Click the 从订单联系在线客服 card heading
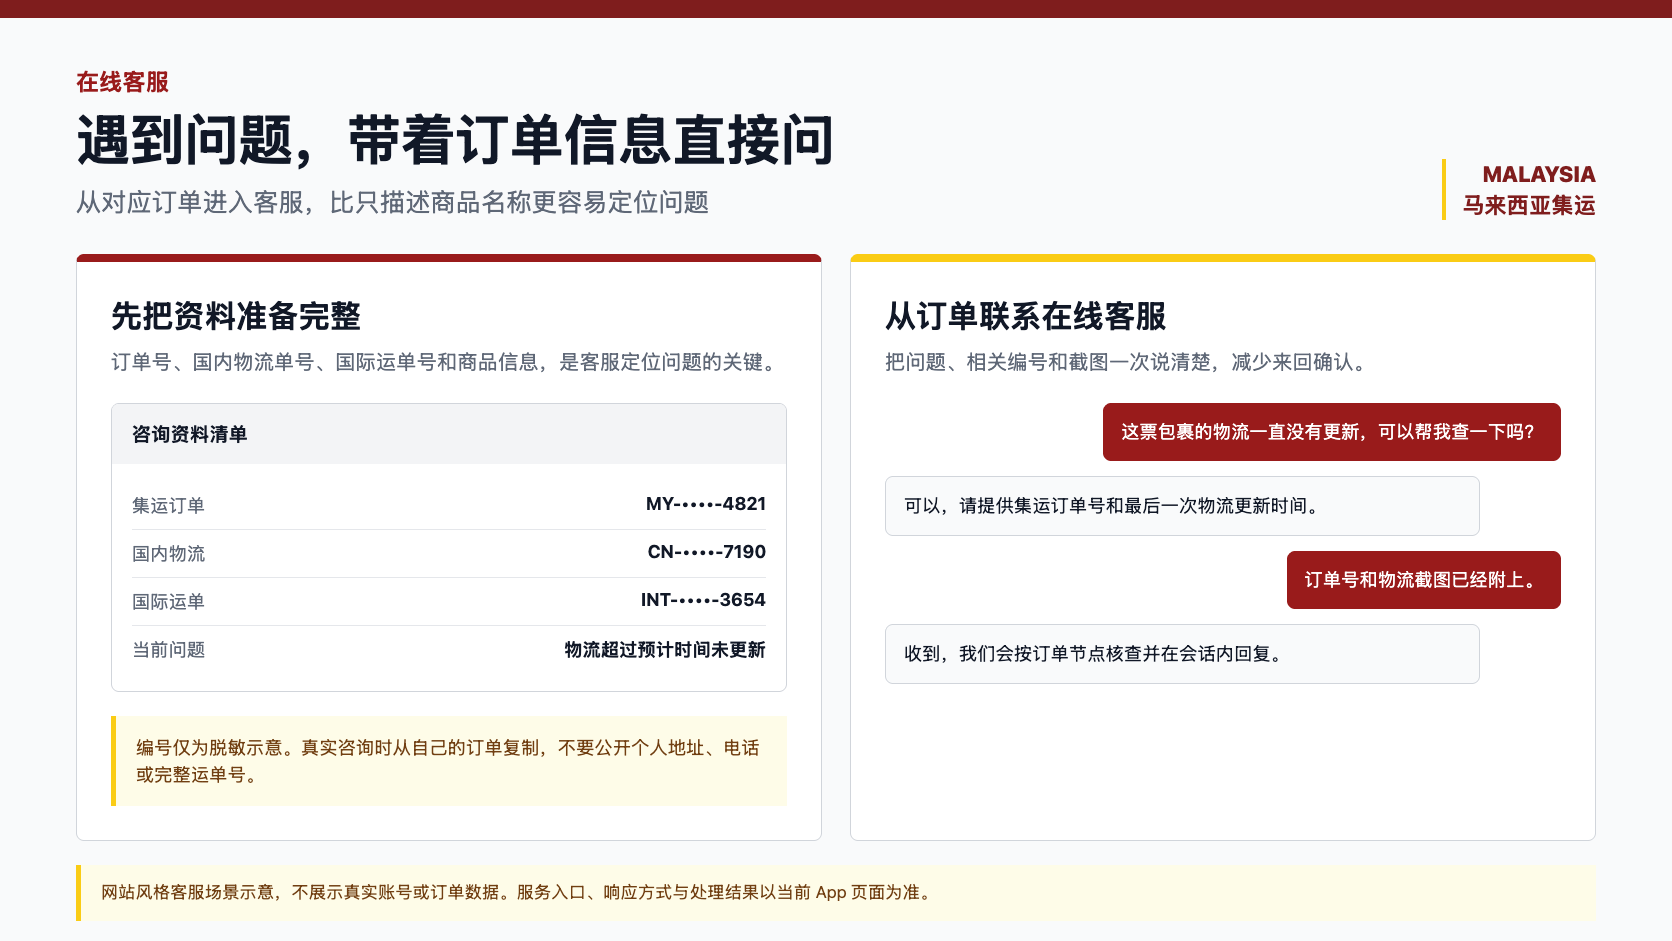Screen dimensions: 1672x941 pyautogui.click(x=1026, y=316)
